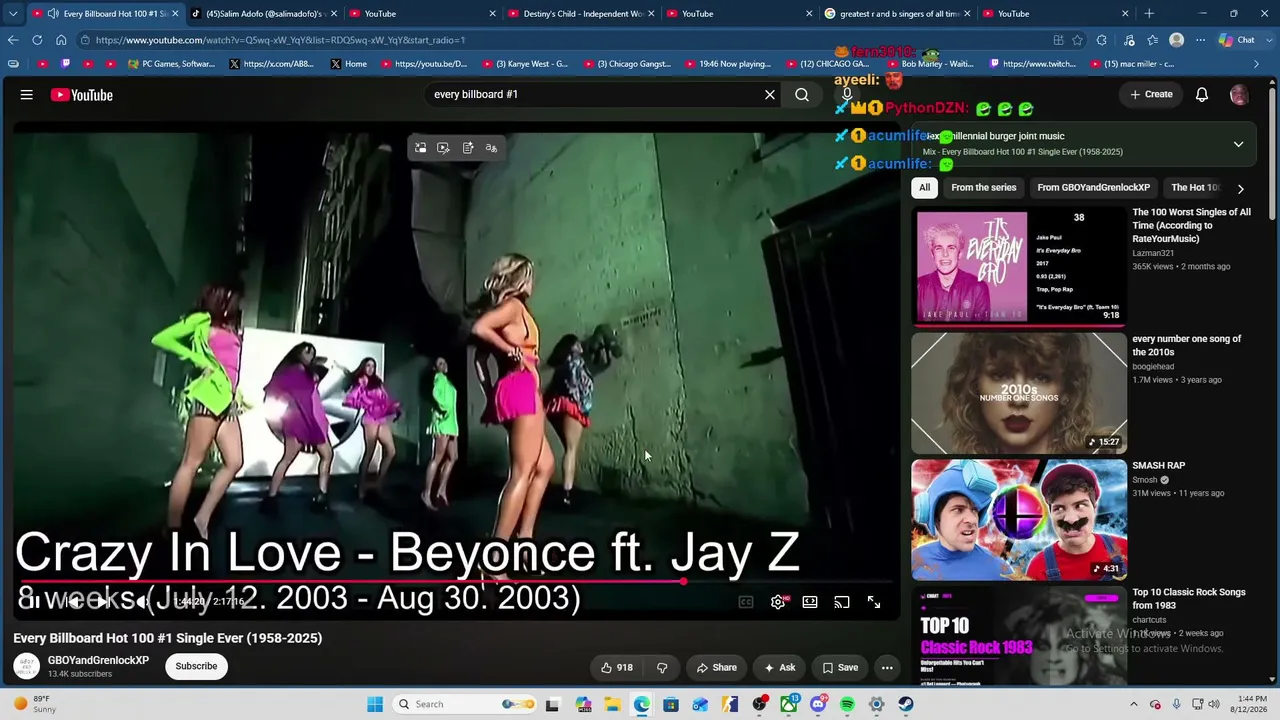This screenshot has height=720, width=1280.
Task: Select the From the series chip
Action: point(984,188)
